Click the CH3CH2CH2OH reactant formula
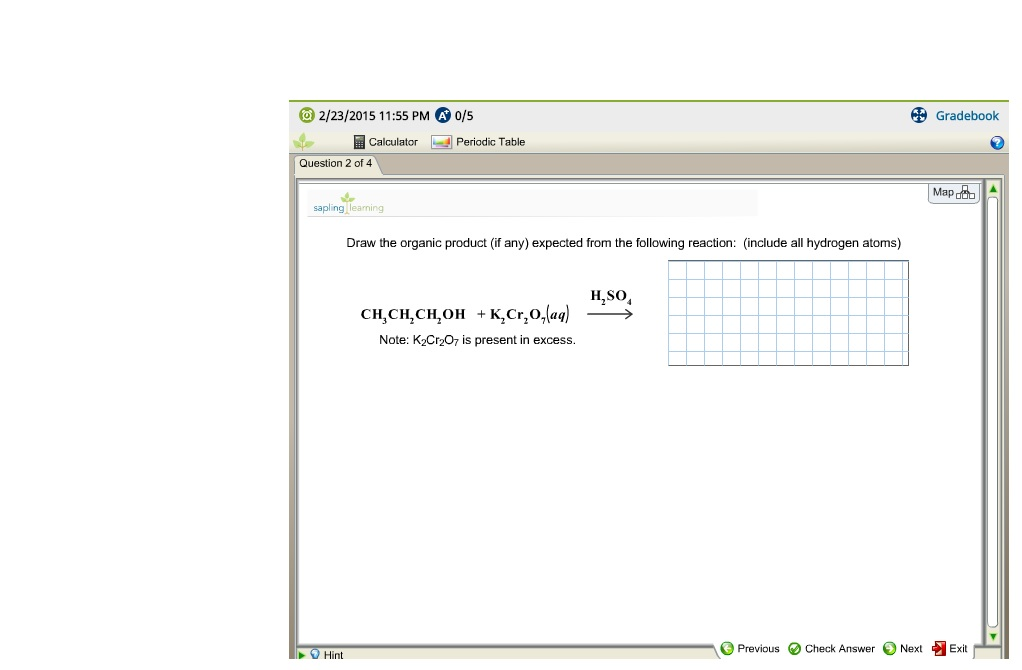The image size is (1022, 670). (x=413, y=315)
